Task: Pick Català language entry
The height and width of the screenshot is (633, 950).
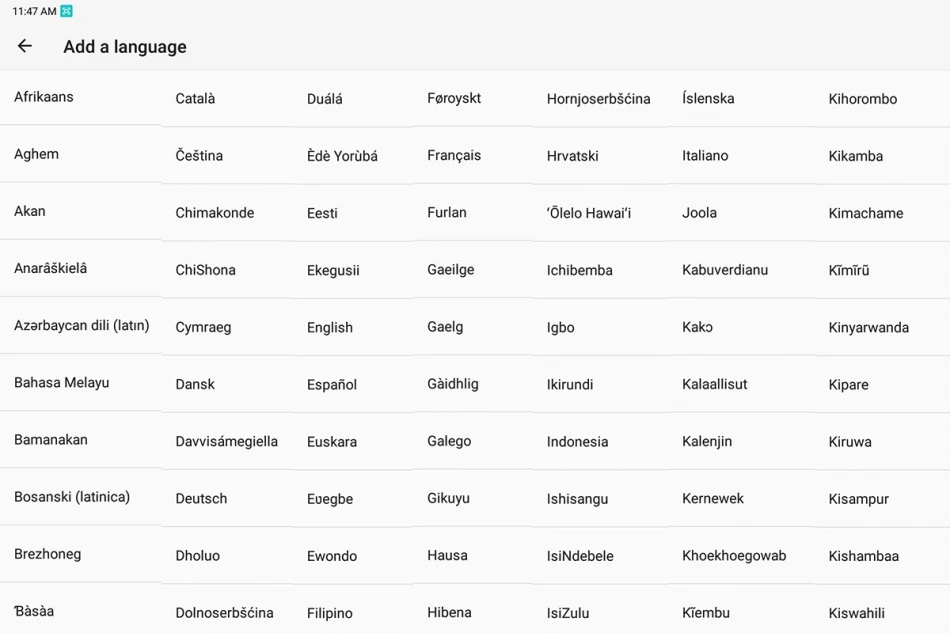Action: pos(195,99)
